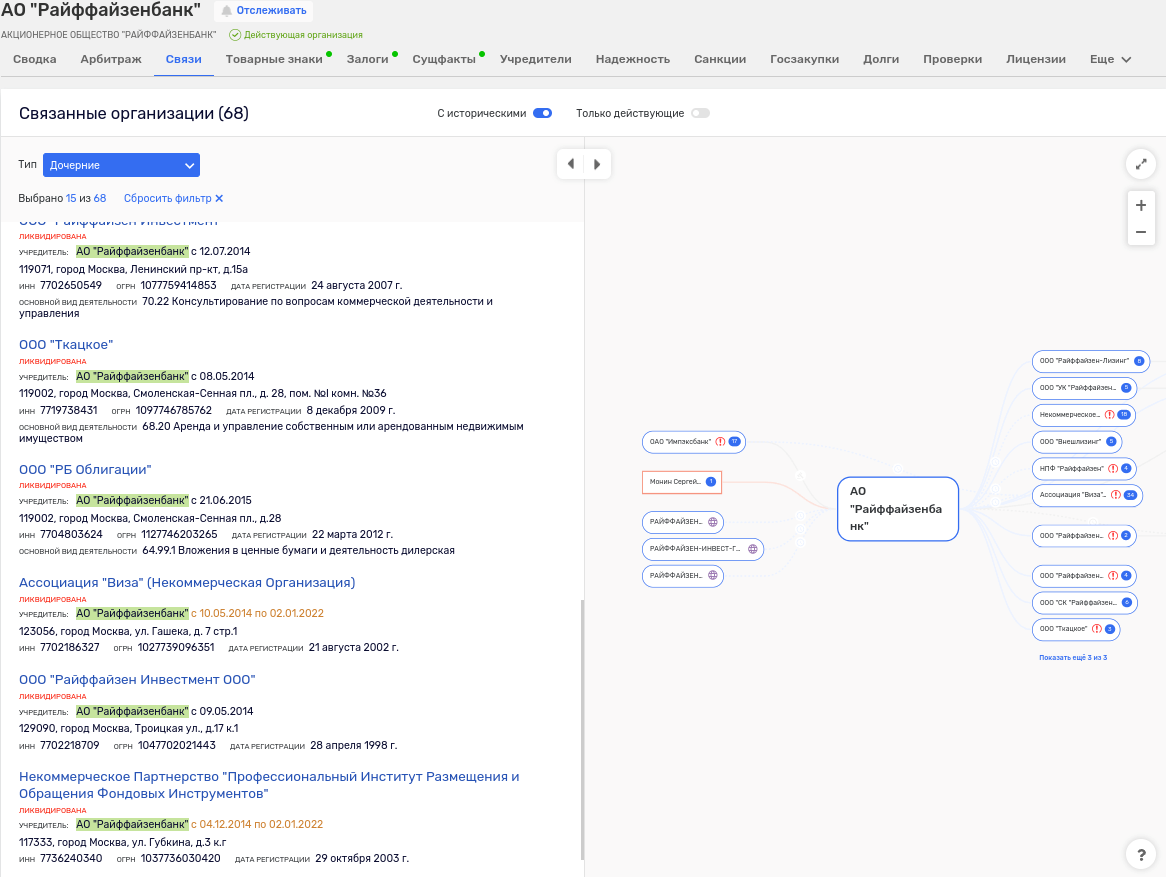Click the counter badge on ОАО "Импэксбанк" node
Image resolution: width=1166 pixels, height=877 pixels.
(x=736, y=441)
